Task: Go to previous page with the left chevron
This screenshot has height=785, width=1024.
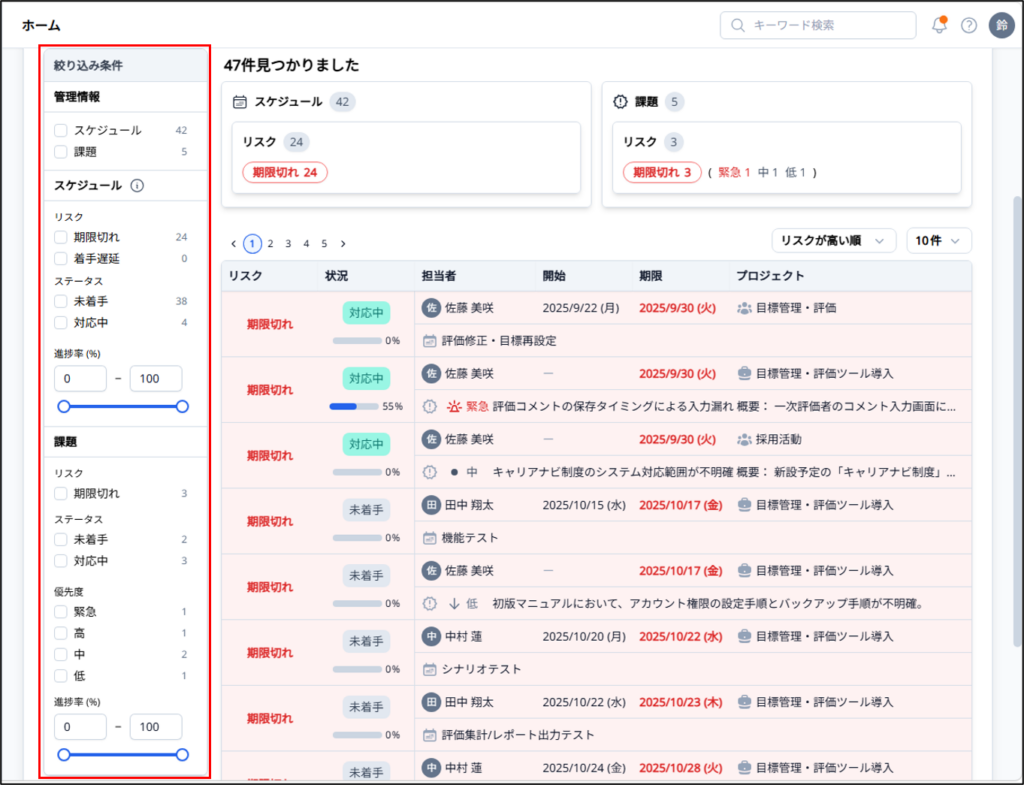Action: click(x=234, y=244)
